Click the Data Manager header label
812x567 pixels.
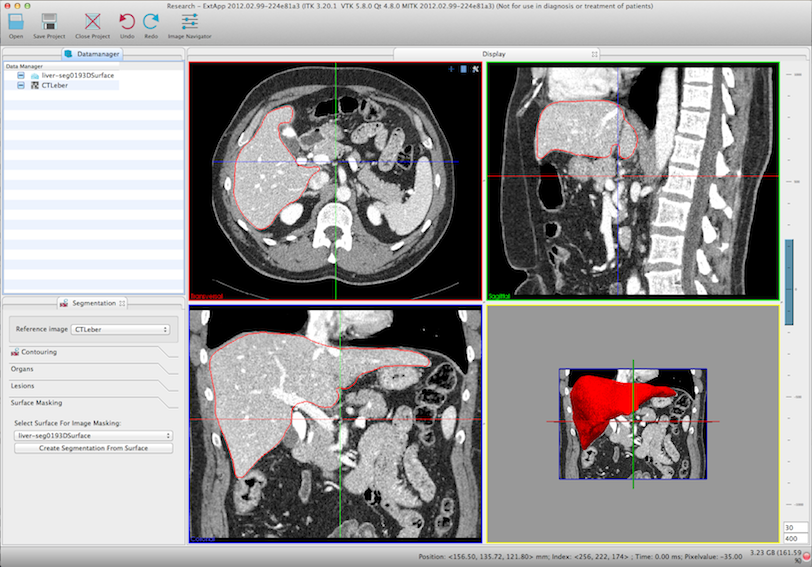click(x=24, y=66)
